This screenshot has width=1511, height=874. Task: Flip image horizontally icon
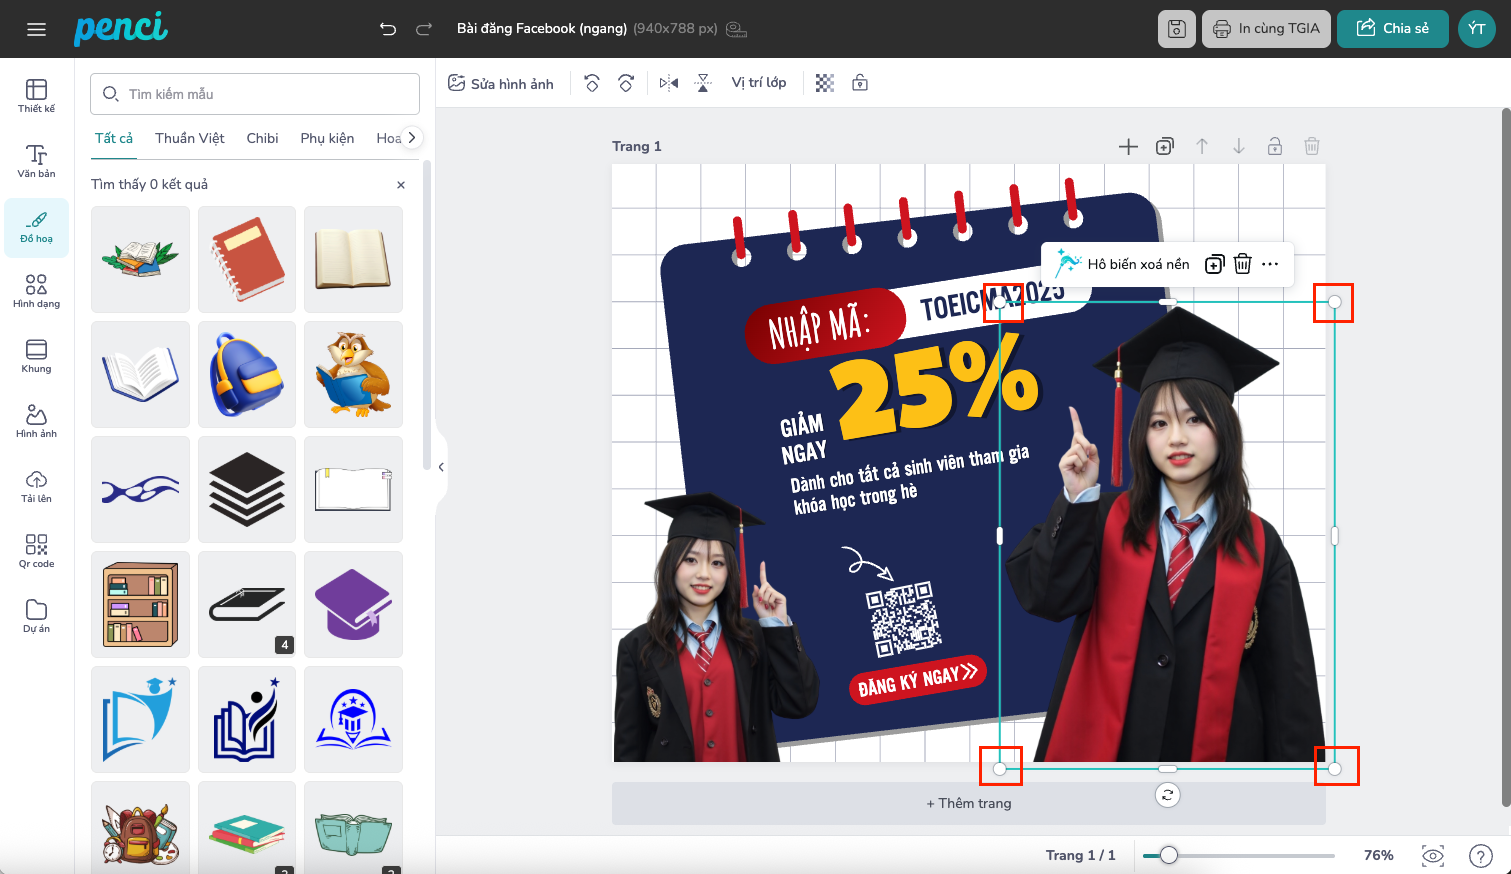669,84
